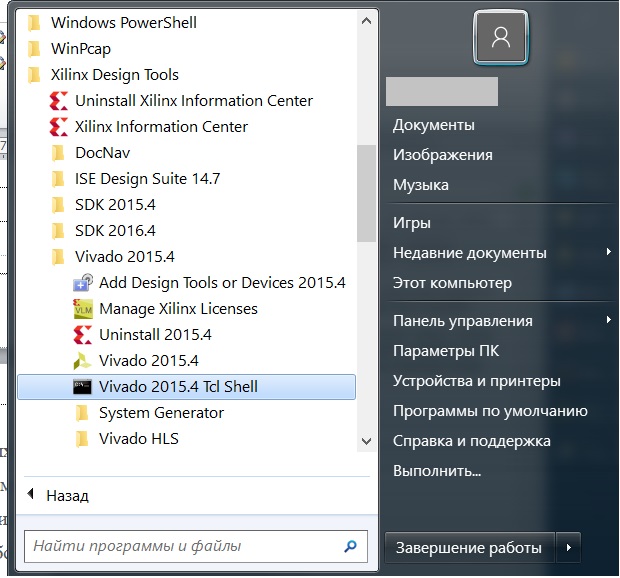Click the user account picture

coord(501,39)
